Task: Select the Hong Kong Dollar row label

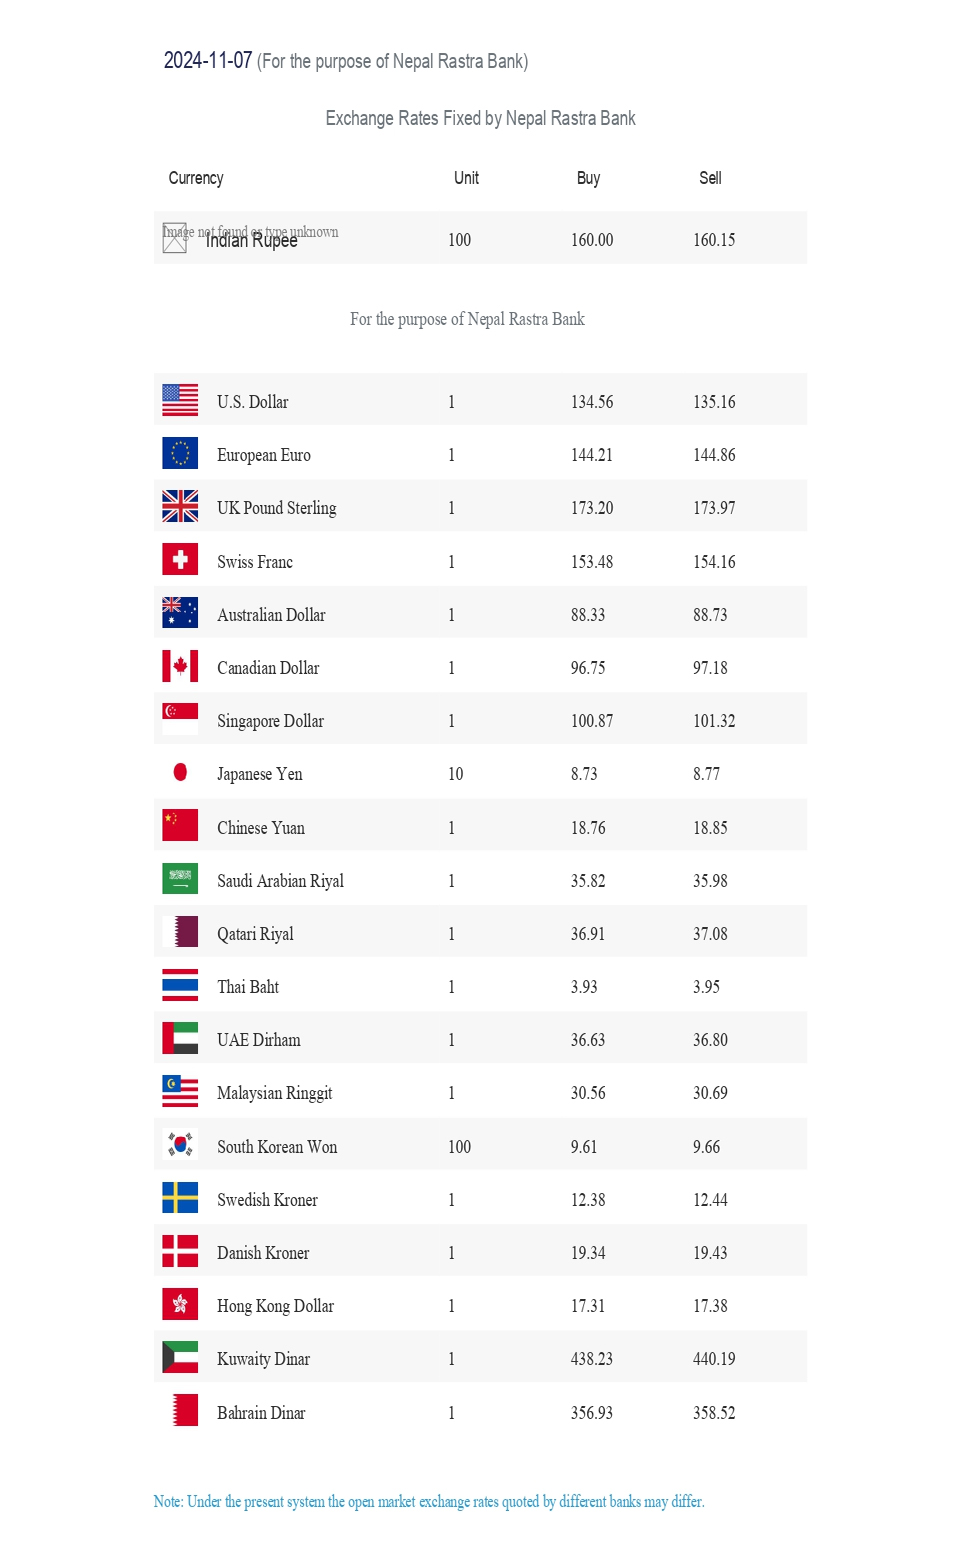Action: coord(275,1306)
